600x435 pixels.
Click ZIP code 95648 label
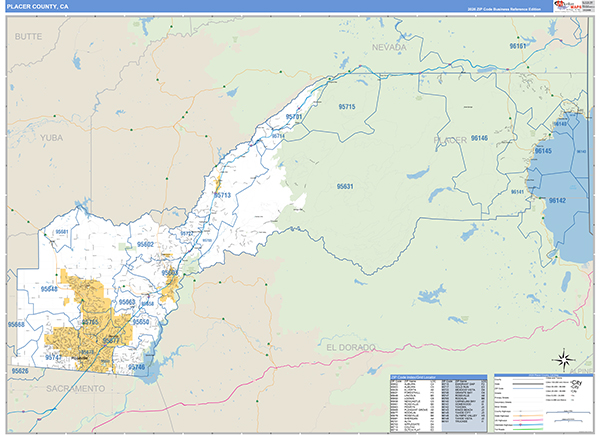click(51, 288)
